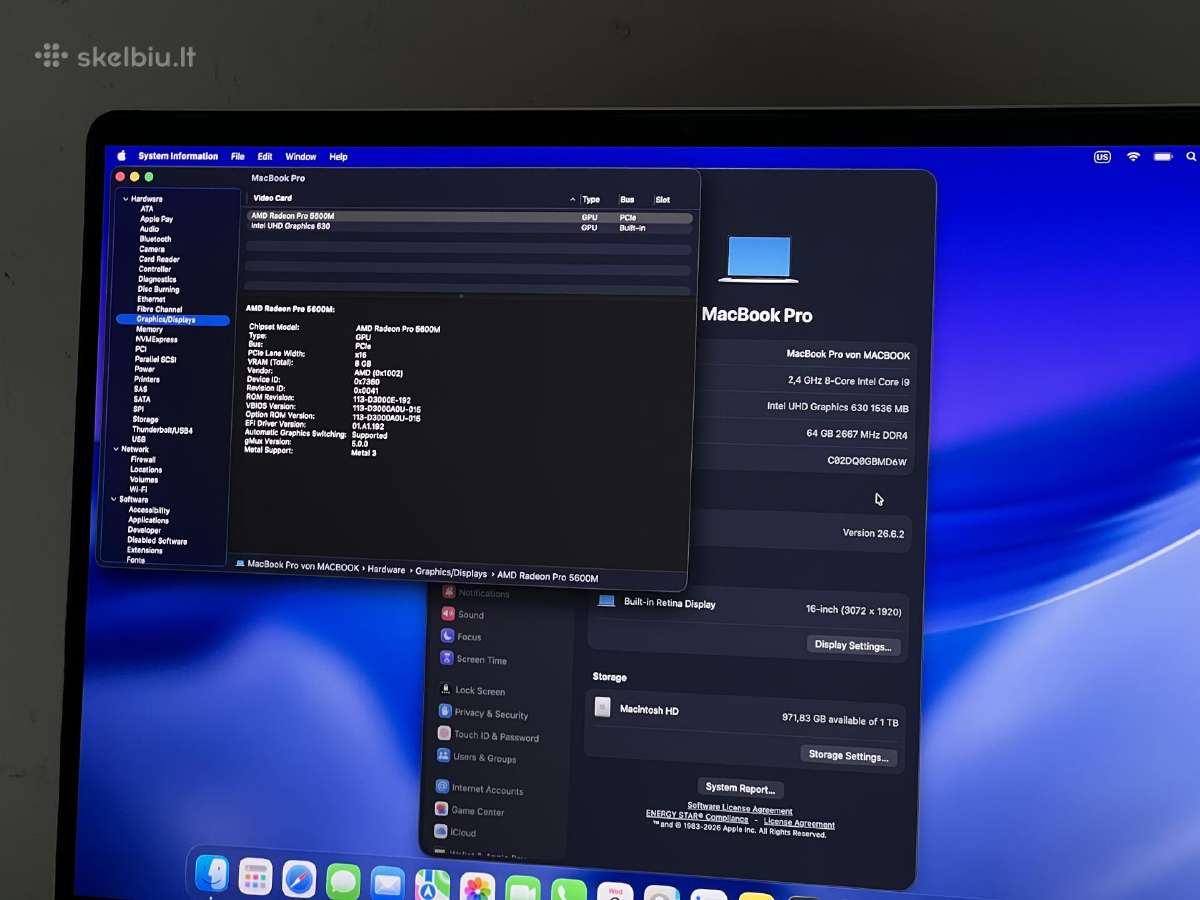Click the Bus column header
Screen dimensions: 1200x900
point(627,200)
